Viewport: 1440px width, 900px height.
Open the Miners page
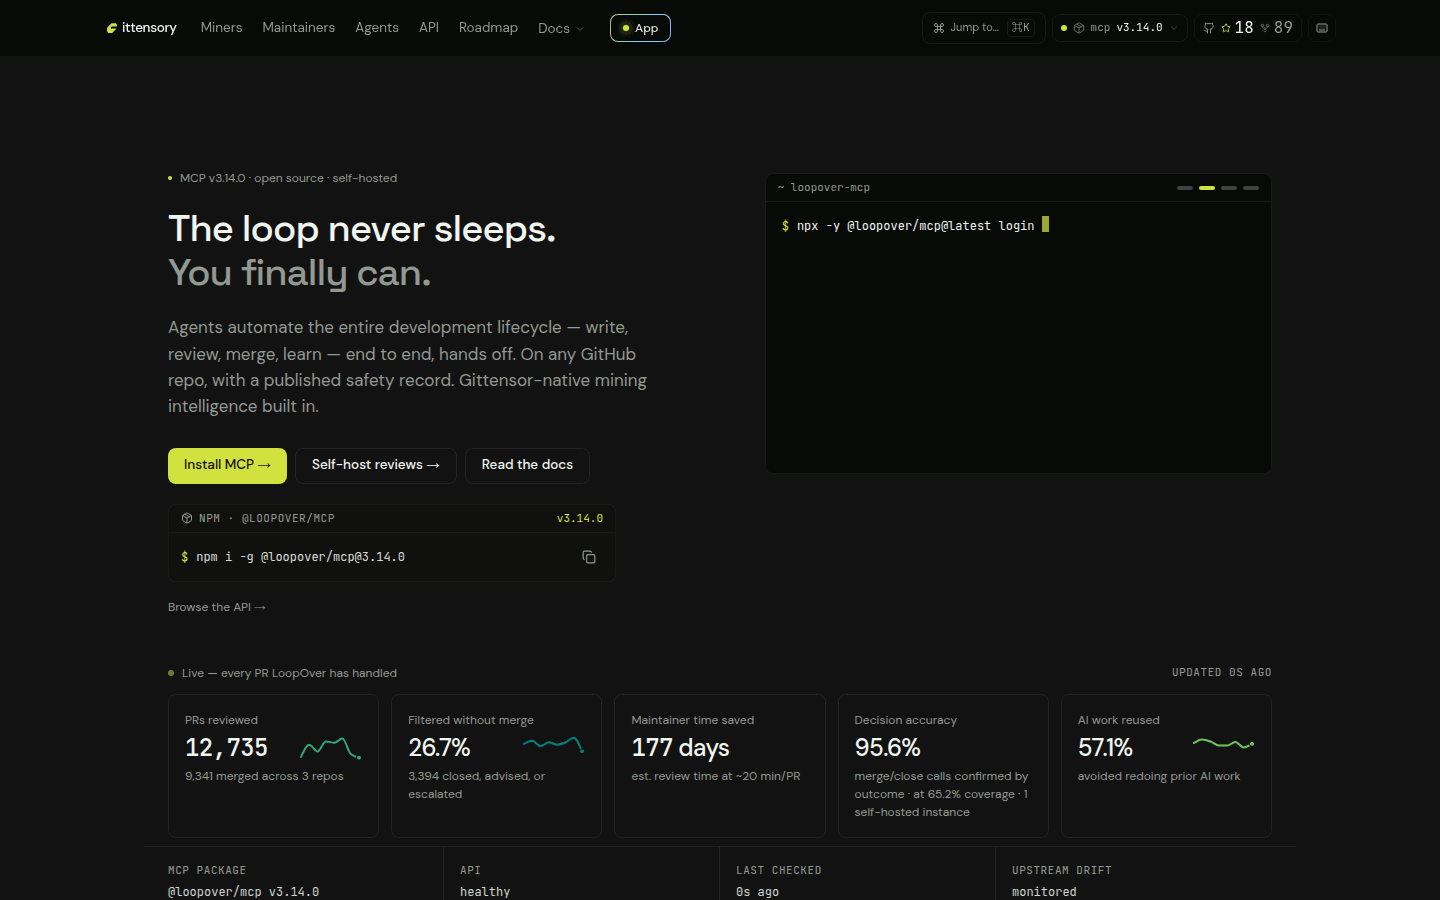coord(221,28)
